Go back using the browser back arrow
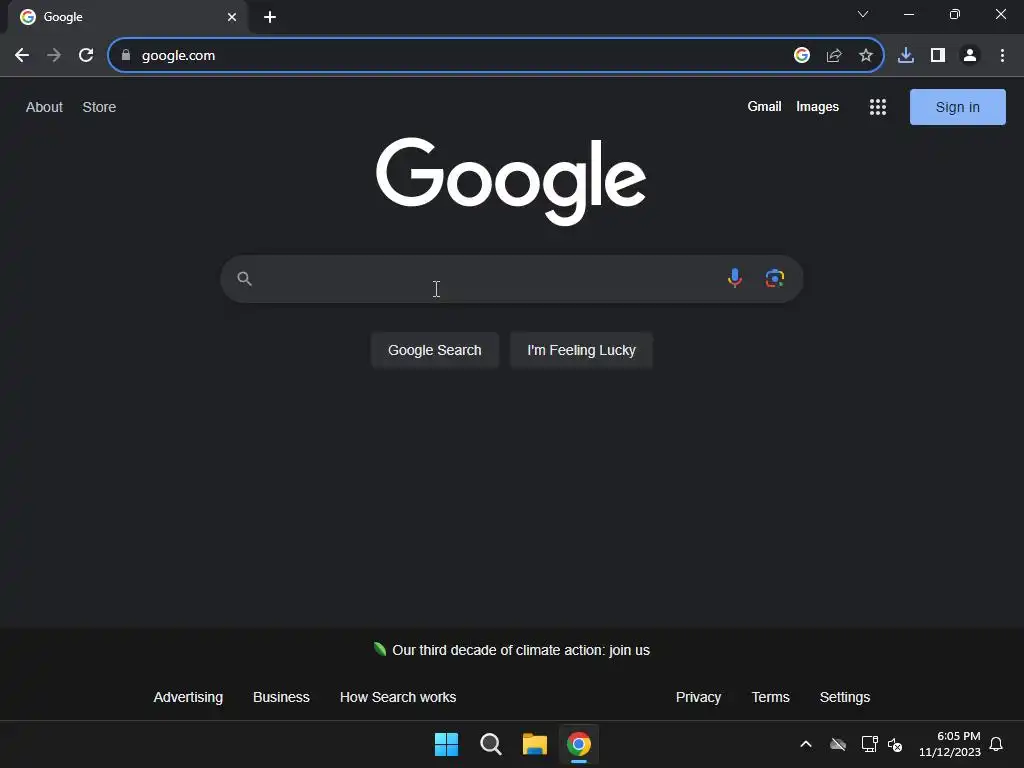This screenshot has height=768, width=1024. pyautogui.click(x=22, y=56)
